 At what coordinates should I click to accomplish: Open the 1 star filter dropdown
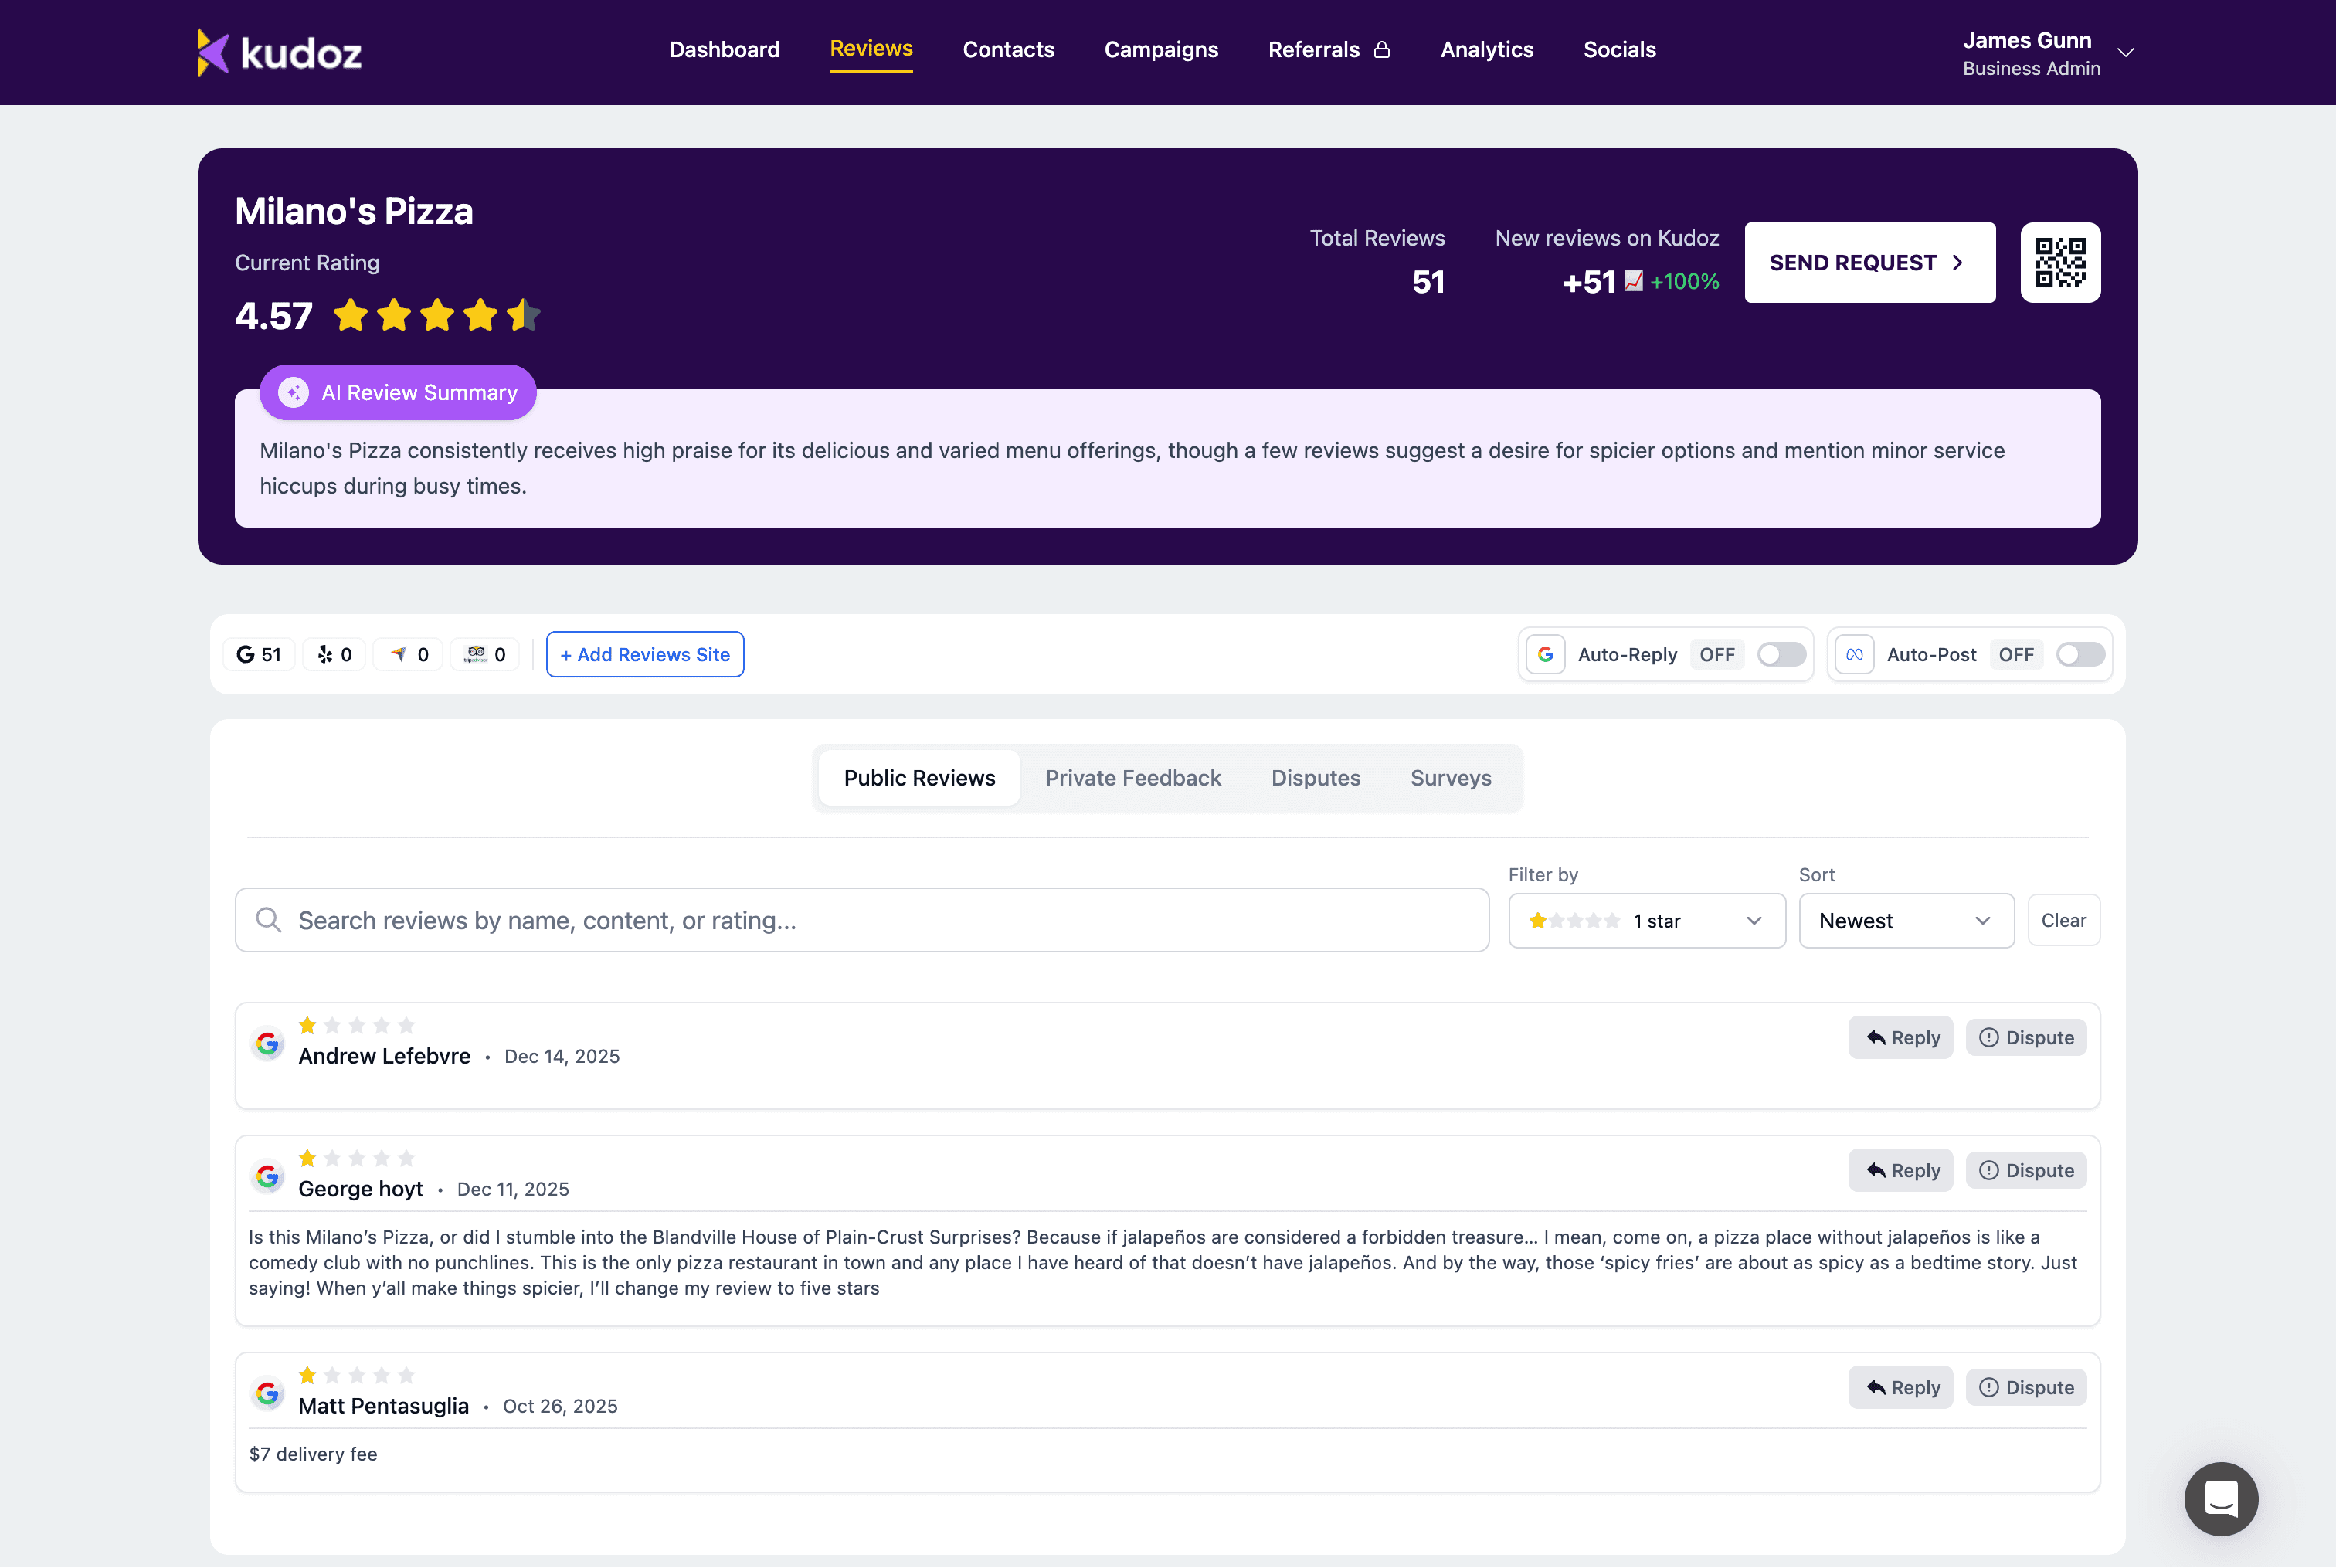[1646, 920]
